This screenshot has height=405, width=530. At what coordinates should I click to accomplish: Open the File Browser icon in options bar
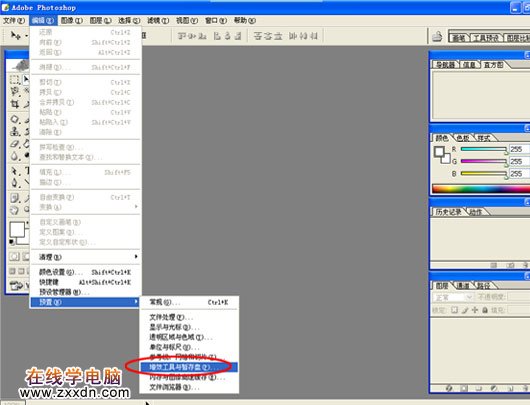(x=437, y=36)
